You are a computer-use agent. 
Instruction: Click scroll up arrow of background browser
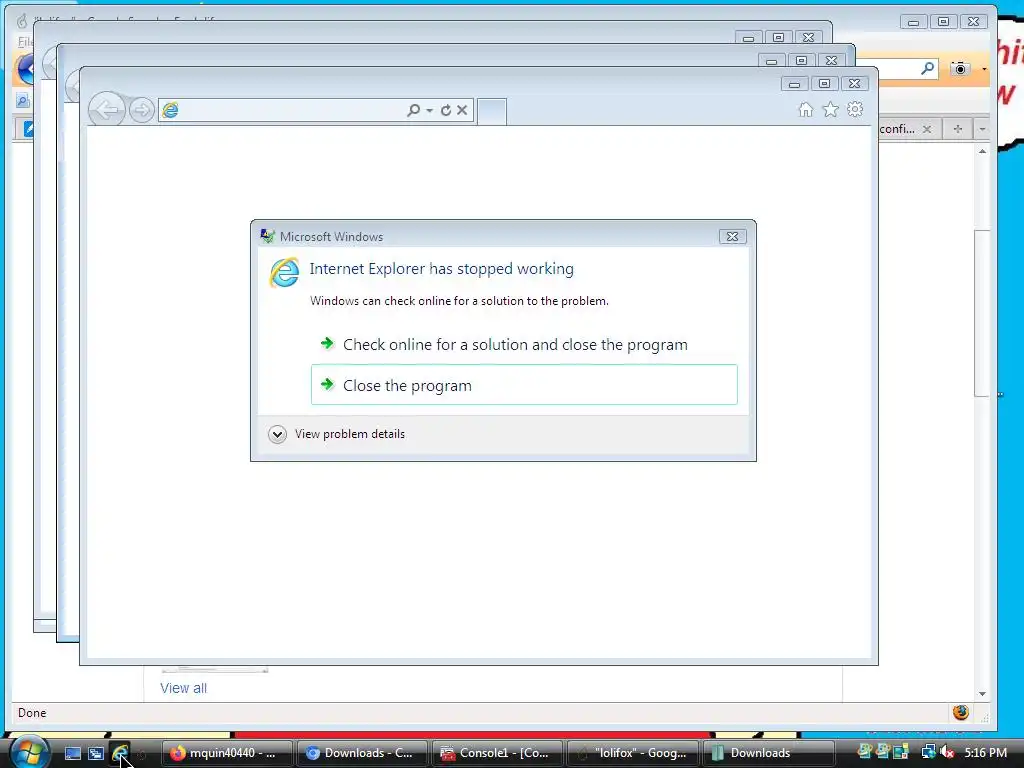pos(982,152)
